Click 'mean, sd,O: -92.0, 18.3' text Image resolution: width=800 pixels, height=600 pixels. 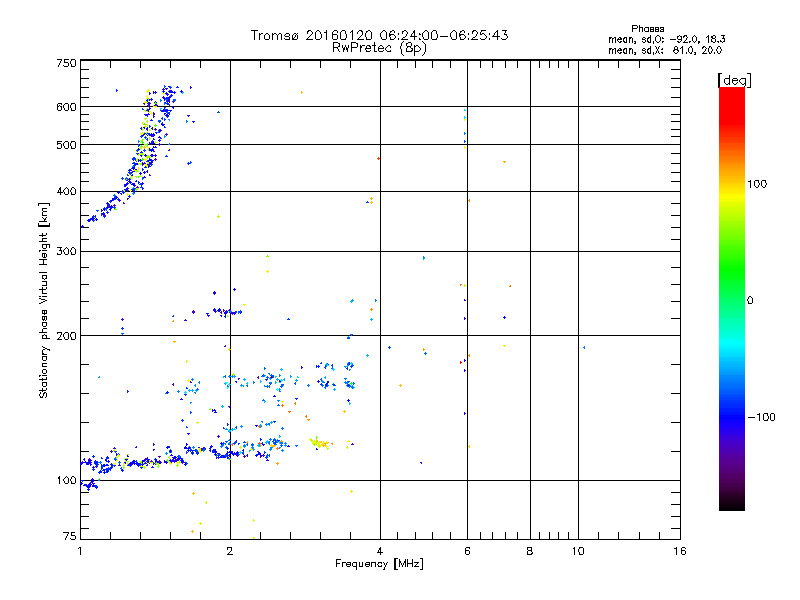(666, 39)
